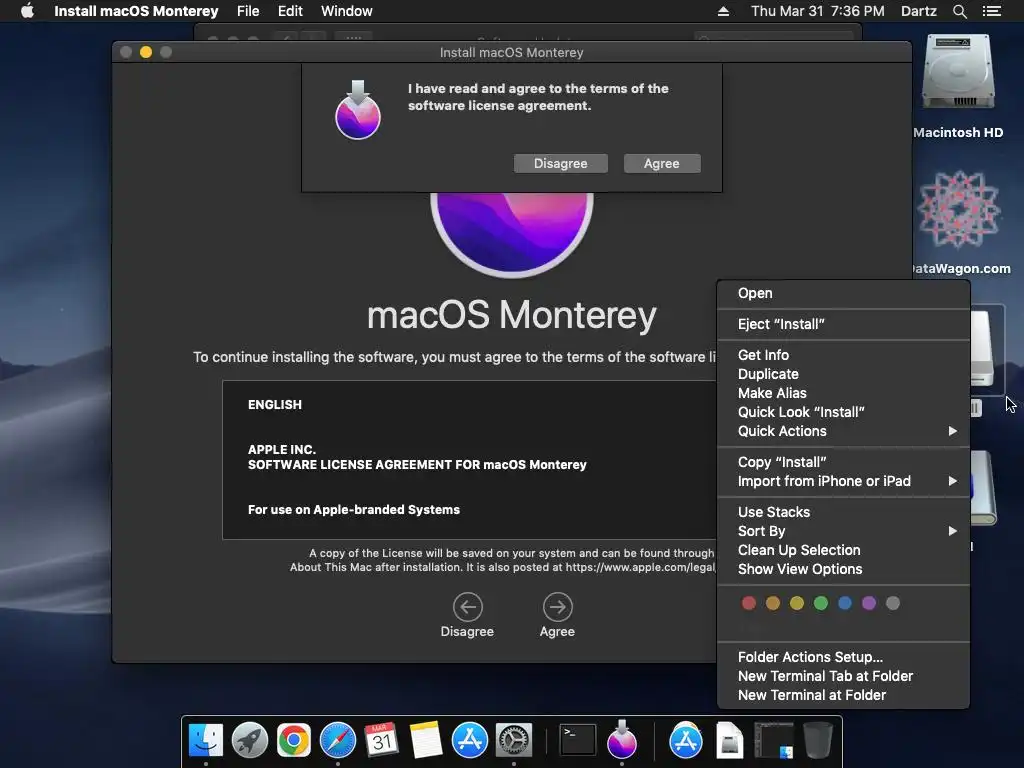Image resolution: width=1024 pixels, height=768 pixels.
Task: Choose Eject "Install" in context menu
Action: click(843, 324)
